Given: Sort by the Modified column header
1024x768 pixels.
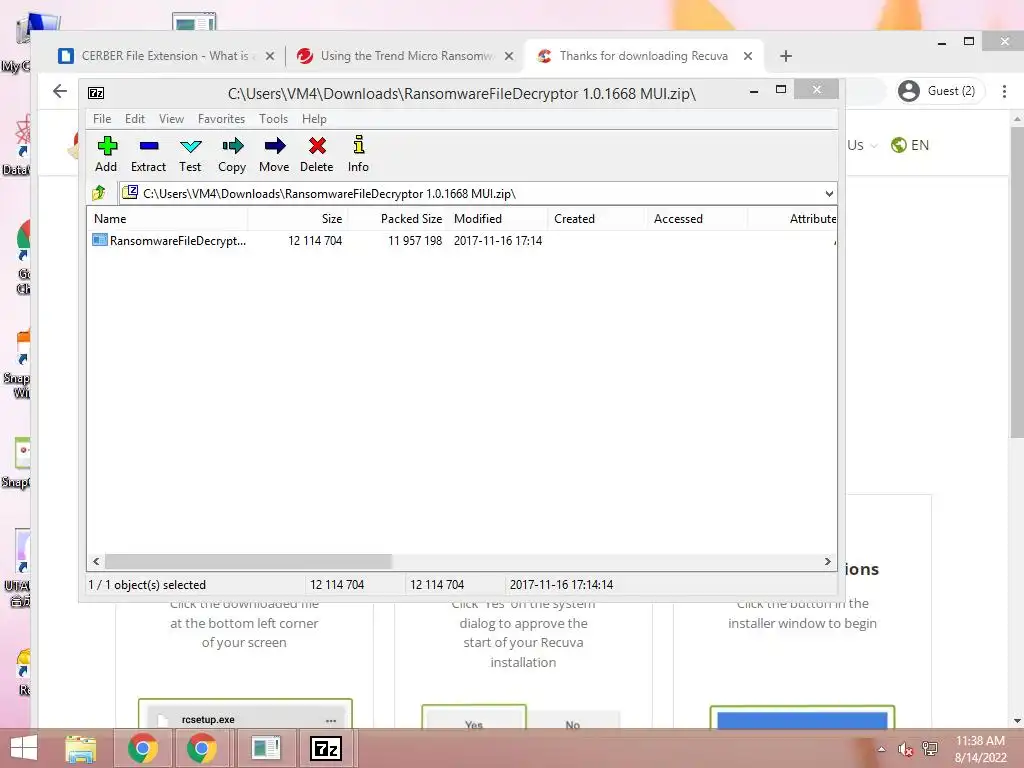Looking at the screenshot, I should pyautogui.click(x=497, y=219).
